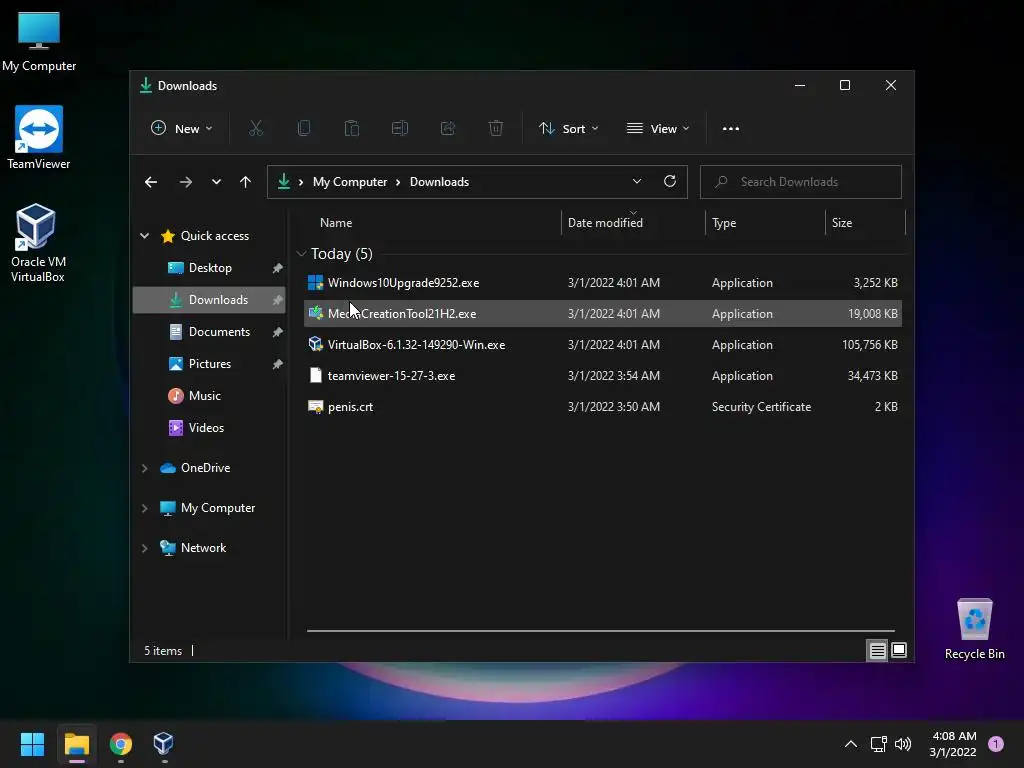Select teamviewer-15-27-3.exe file
This screenshot has height=768, width=1024.
click(603, 376)
